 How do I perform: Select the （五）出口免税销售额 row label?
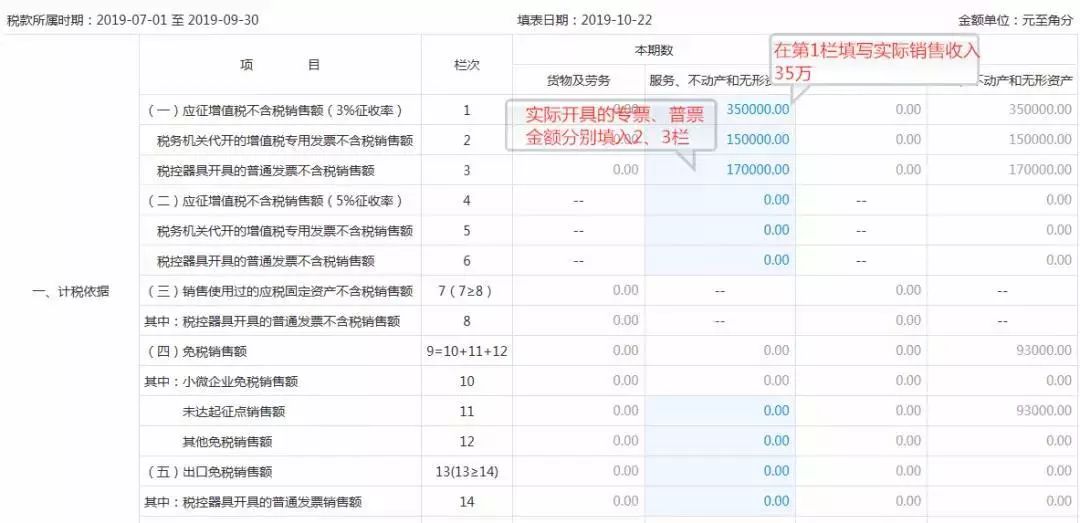(x=209, y=472)
